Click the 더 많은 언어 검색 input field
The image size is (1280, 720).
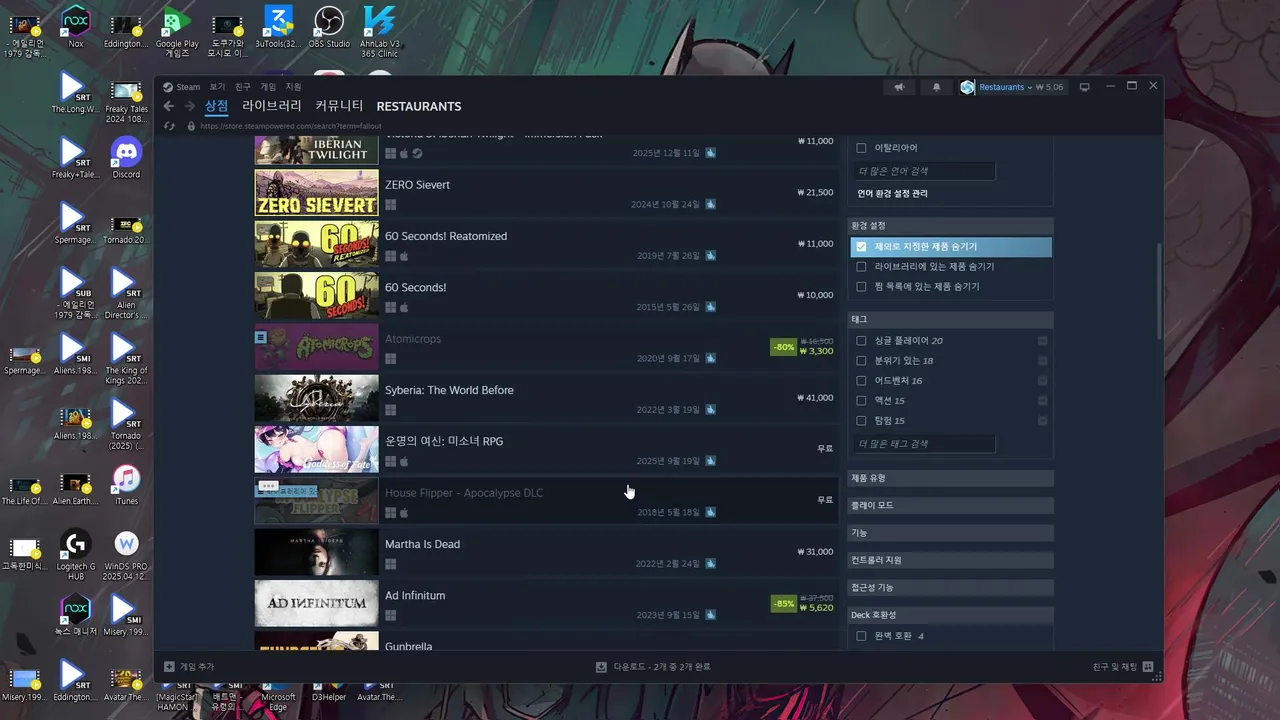click(x=925, y=171)
